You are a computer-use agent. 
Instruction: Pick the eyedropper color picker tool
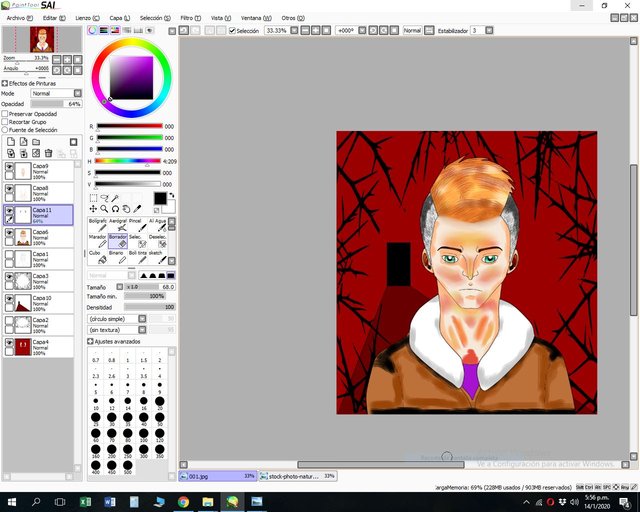click(x=137, y=209)
